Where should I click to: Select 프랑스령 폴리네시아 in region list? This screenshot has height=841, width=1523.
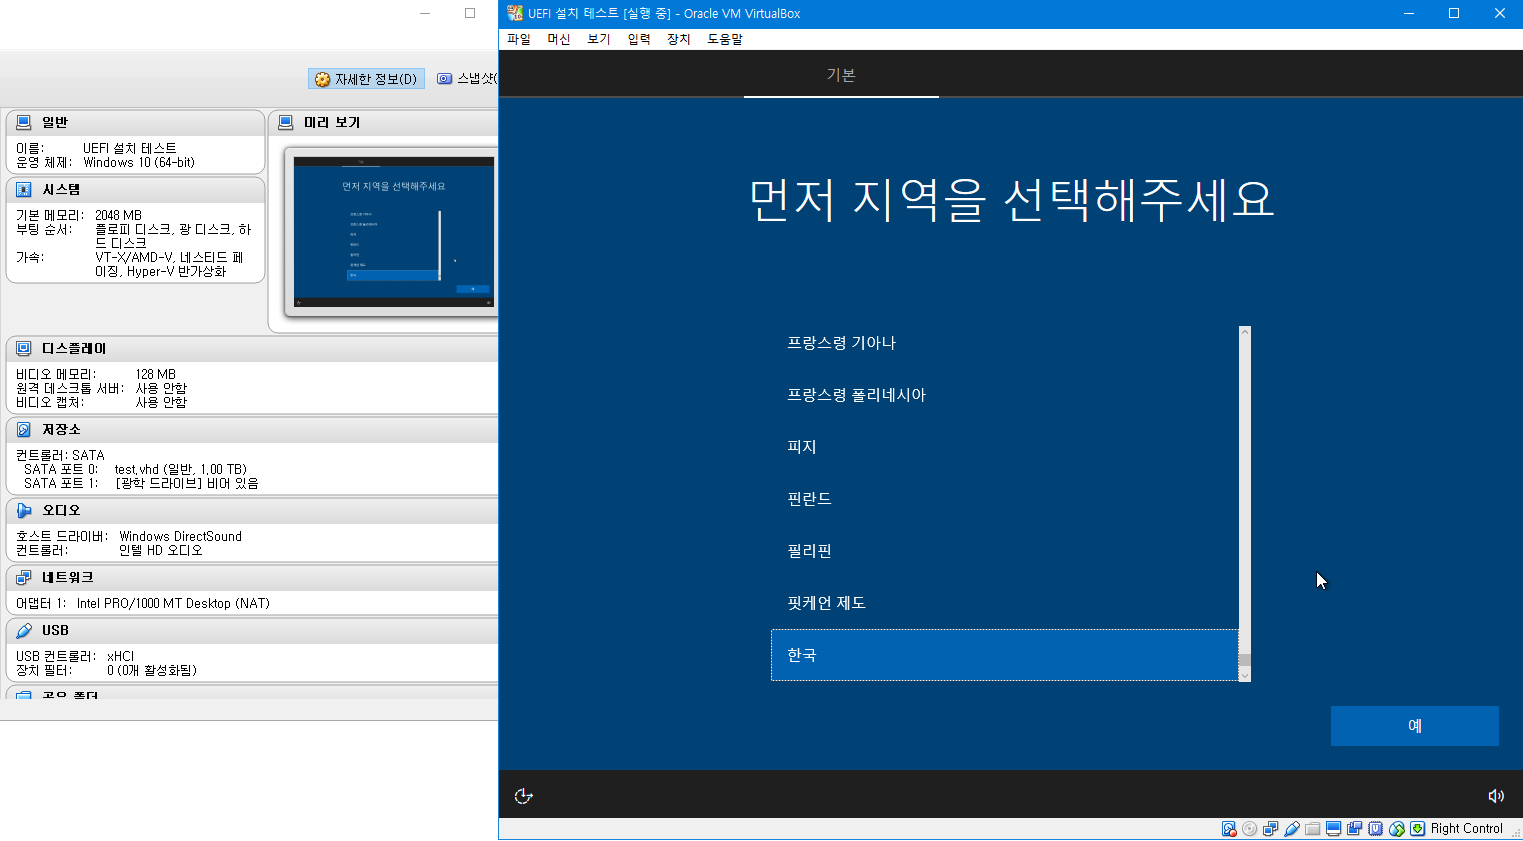tap(1005, 395)
